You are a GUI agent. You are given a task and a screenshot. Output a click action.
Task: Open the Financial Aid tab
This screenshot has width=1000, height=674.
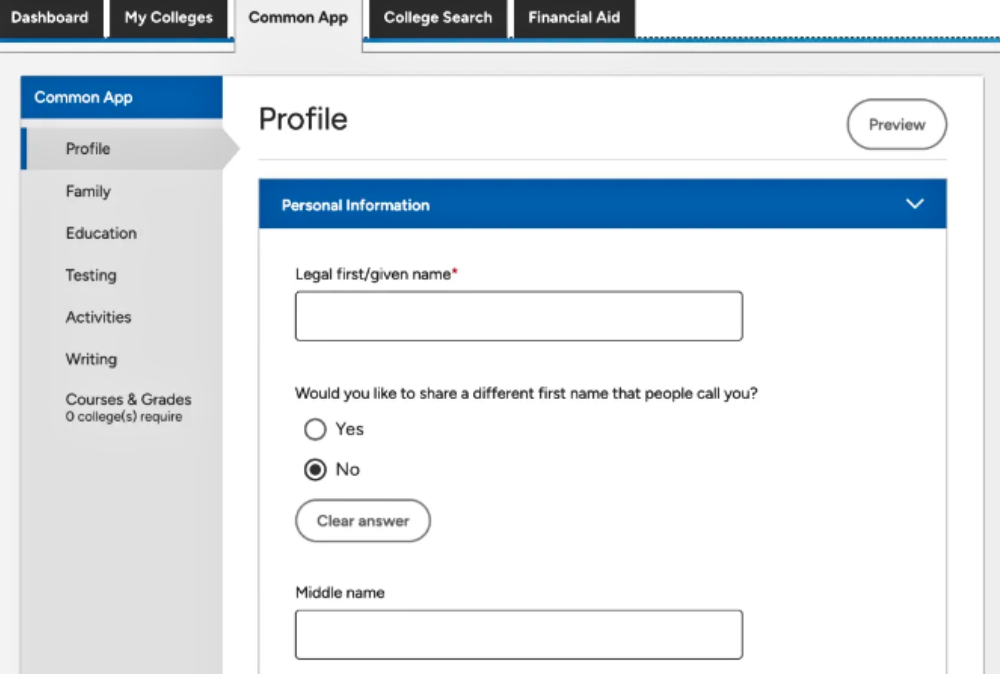click(573, 17)
